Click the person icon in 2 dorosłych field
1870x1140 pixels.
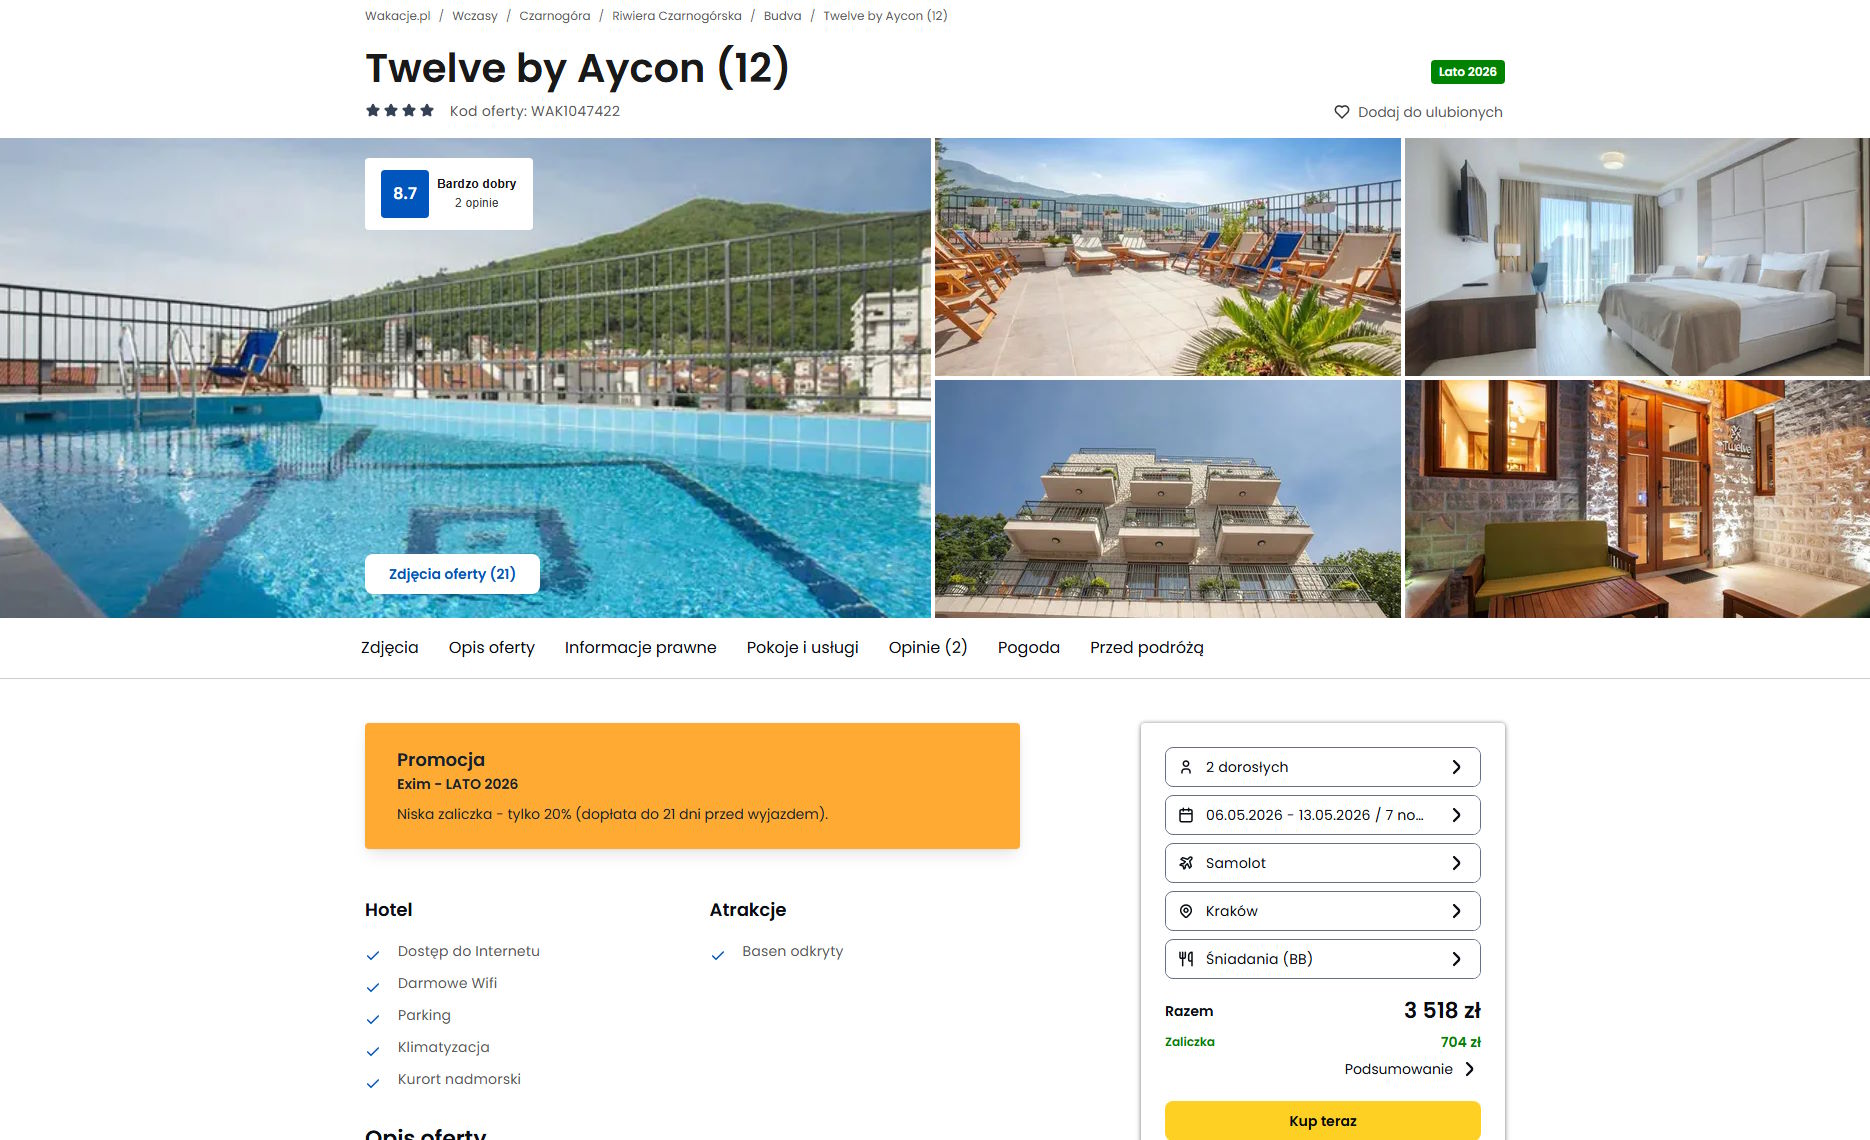[1186, 767]
